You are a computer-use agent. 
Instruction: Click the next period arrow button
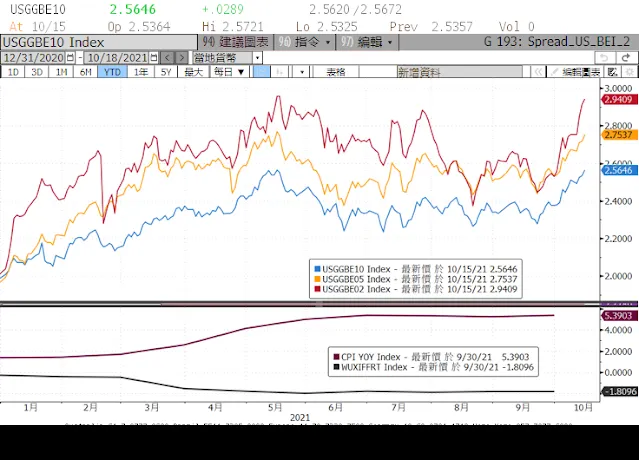(182, 58)
